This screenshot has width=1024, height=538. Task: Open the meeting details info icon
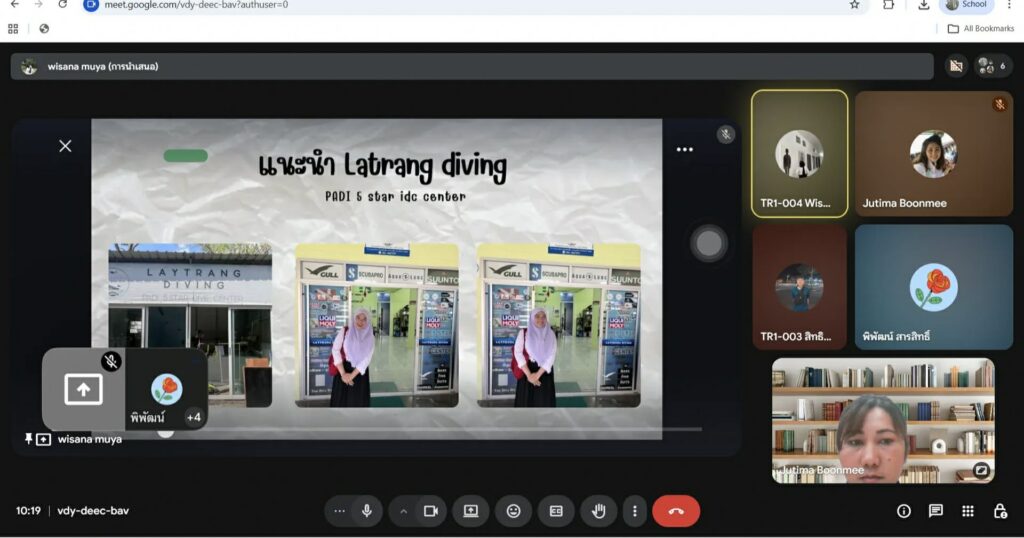[904, 511]
